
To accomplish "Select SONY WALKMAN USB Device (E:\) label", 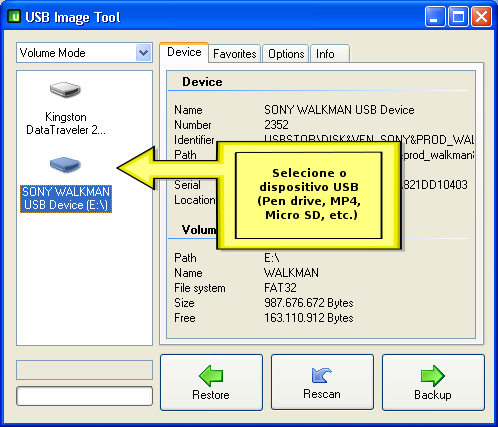I will [66, 199].
